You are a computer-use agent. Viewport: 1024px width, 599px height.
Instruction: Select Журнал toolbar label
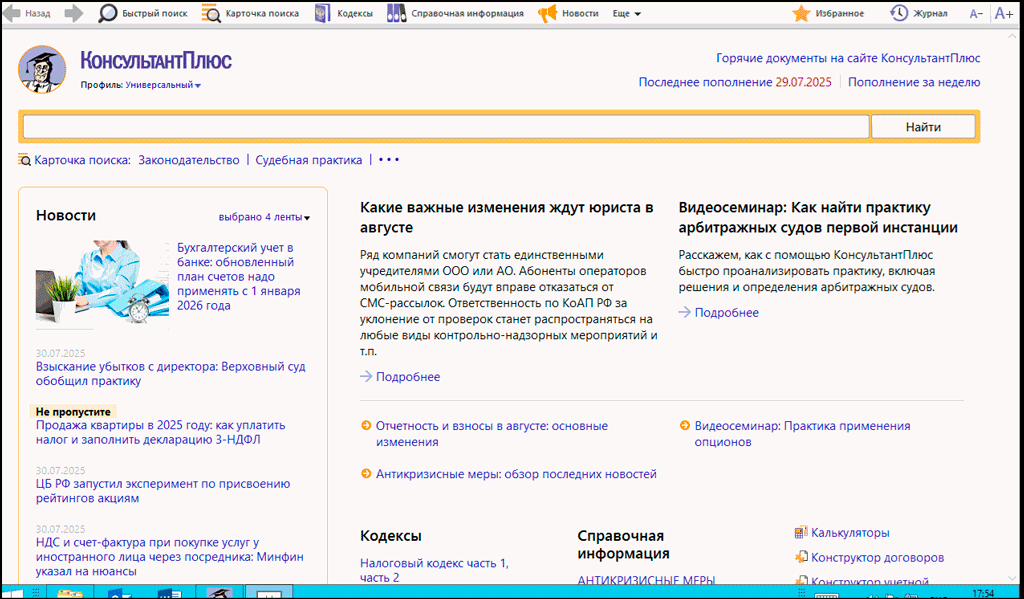tap(930, 14)
